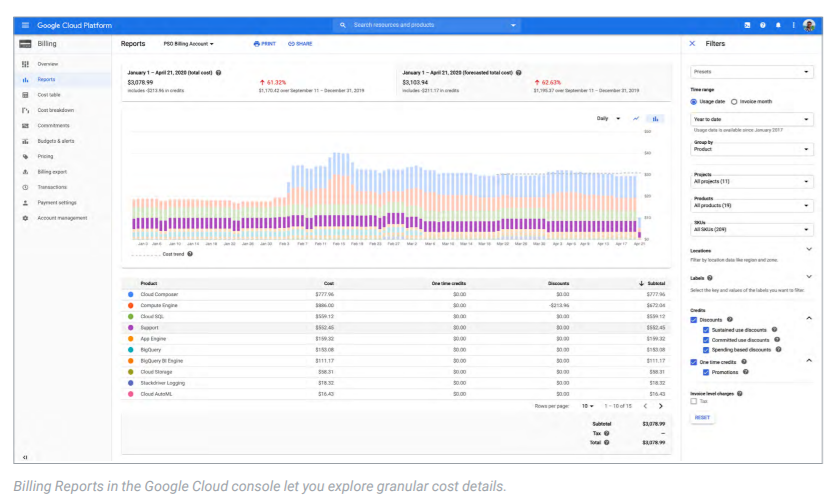
Task: Click the Pricing tag icon
Action: [x=25, y=157]
